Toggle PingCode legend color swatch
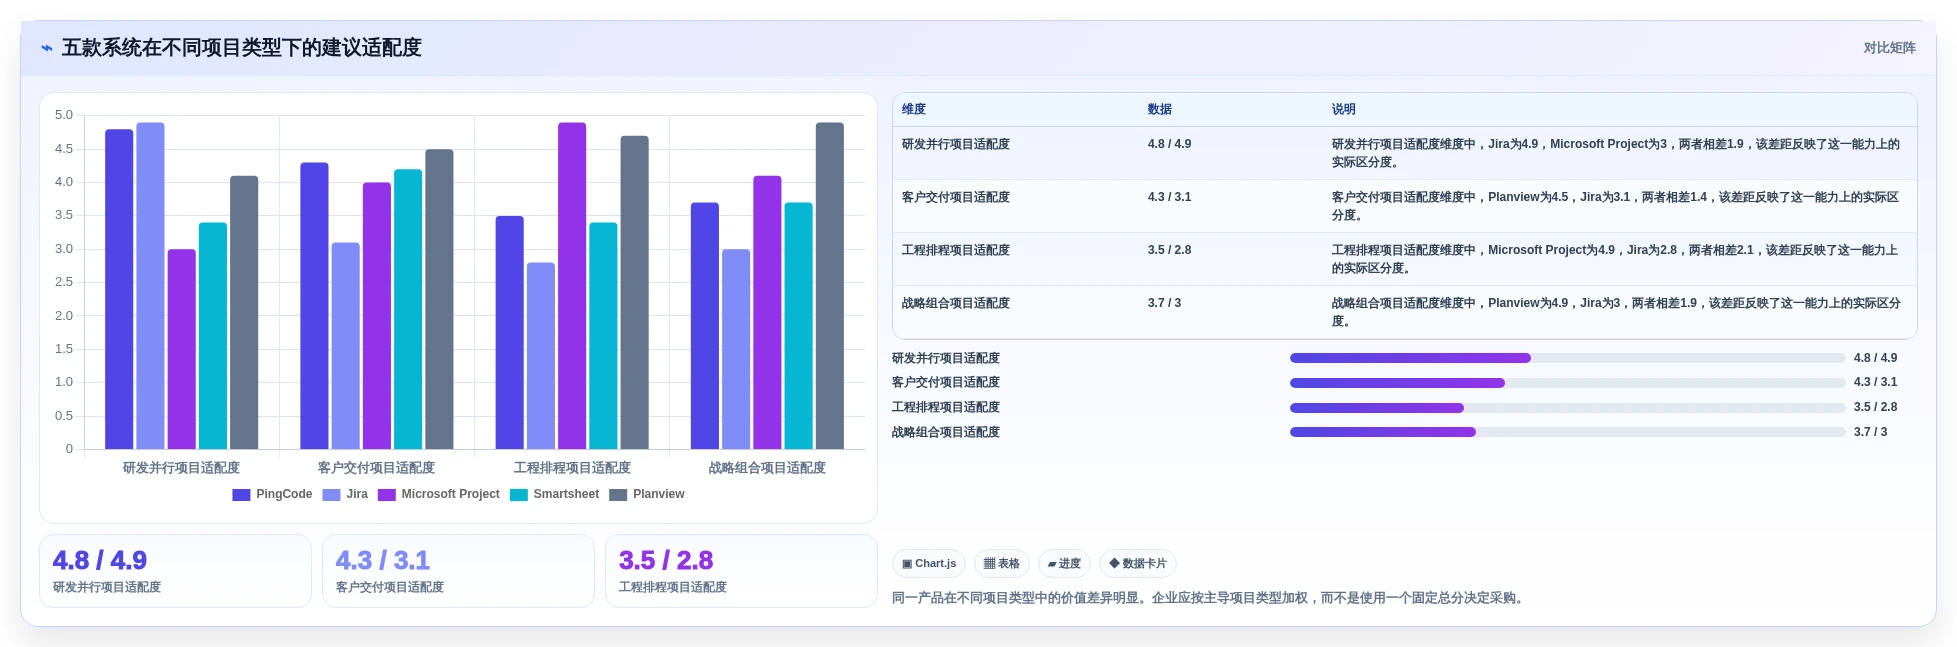 [241, 495]
